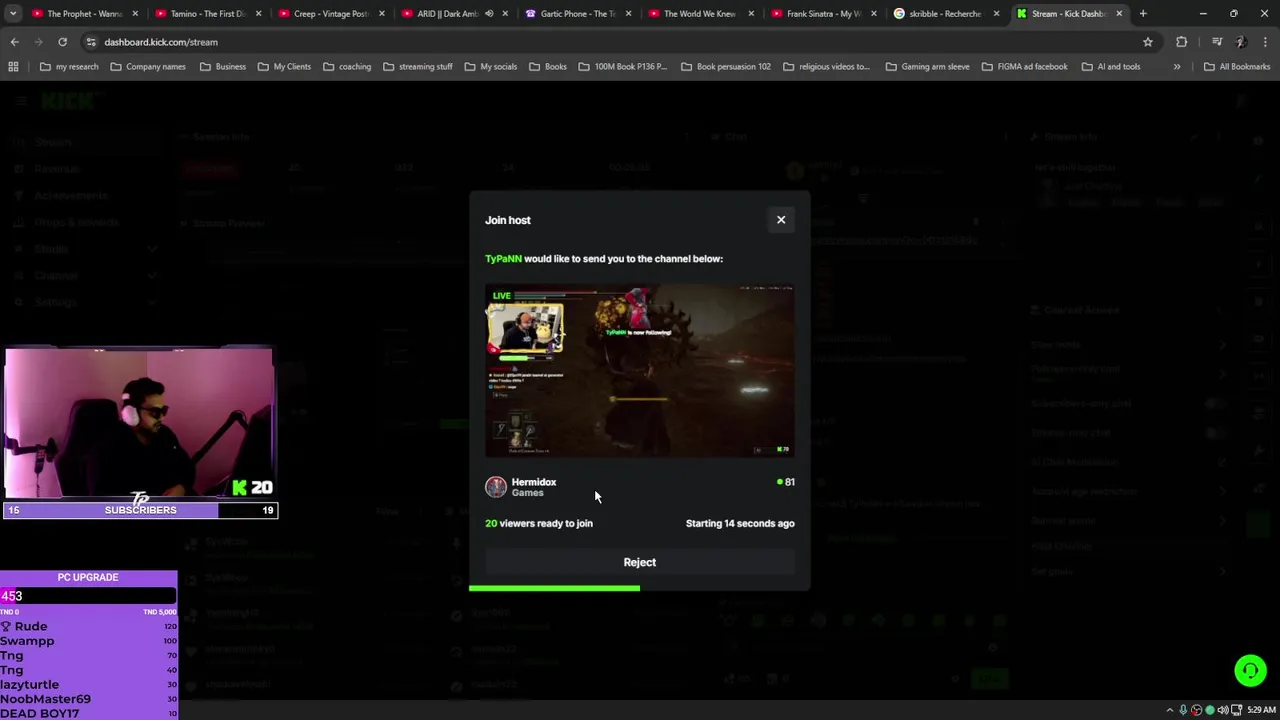This screenshot has height=720, width=1280.
Task: Open the 5:29 AM clock
Action: [1261, 710]
